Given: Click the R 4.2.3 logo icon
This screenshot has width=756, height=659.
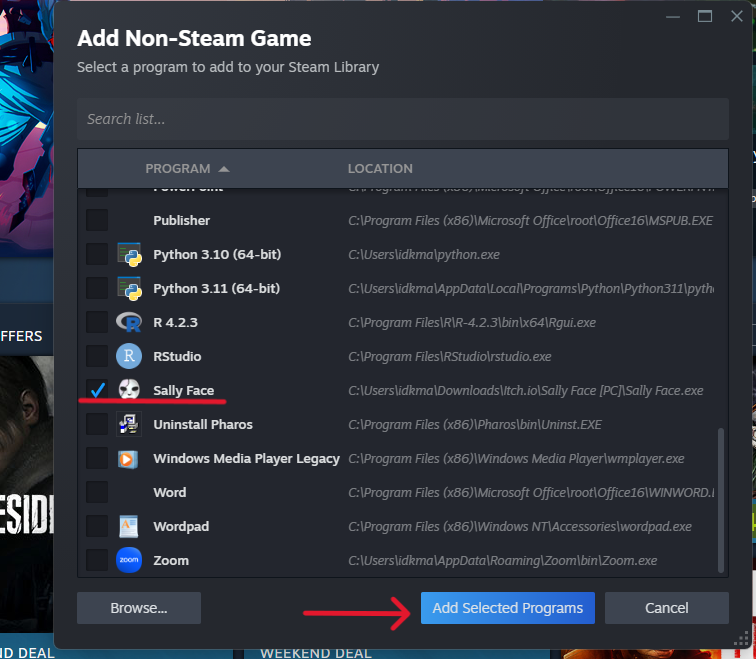Looking at the screenshot, I should 129,322.
